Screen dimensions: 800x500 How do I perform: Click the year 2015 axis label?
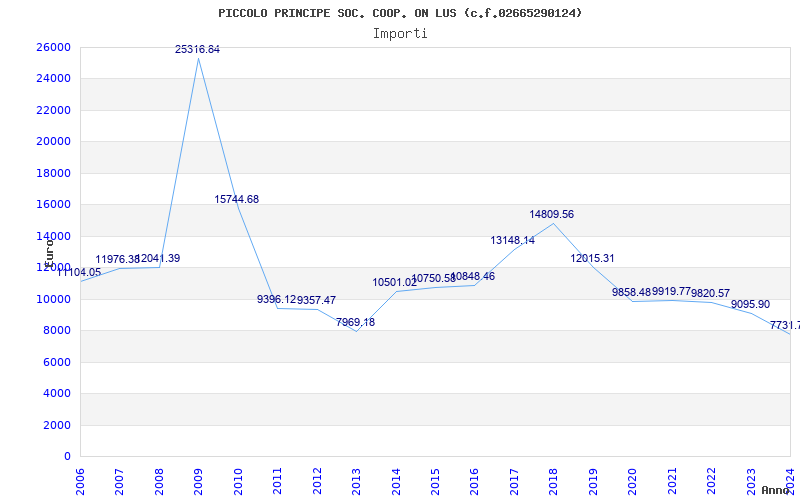pyautogui.click(x=435, y=482)
